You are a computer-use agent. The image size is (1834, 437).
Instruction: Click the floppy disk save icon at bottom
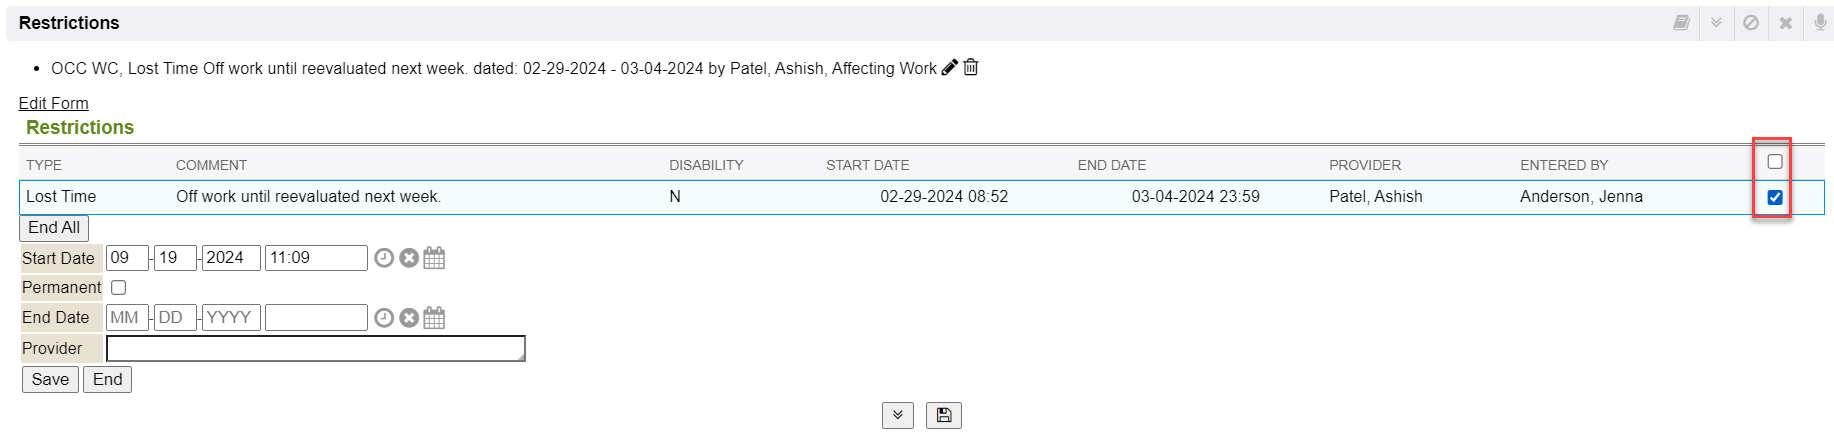tap(944, 415)
